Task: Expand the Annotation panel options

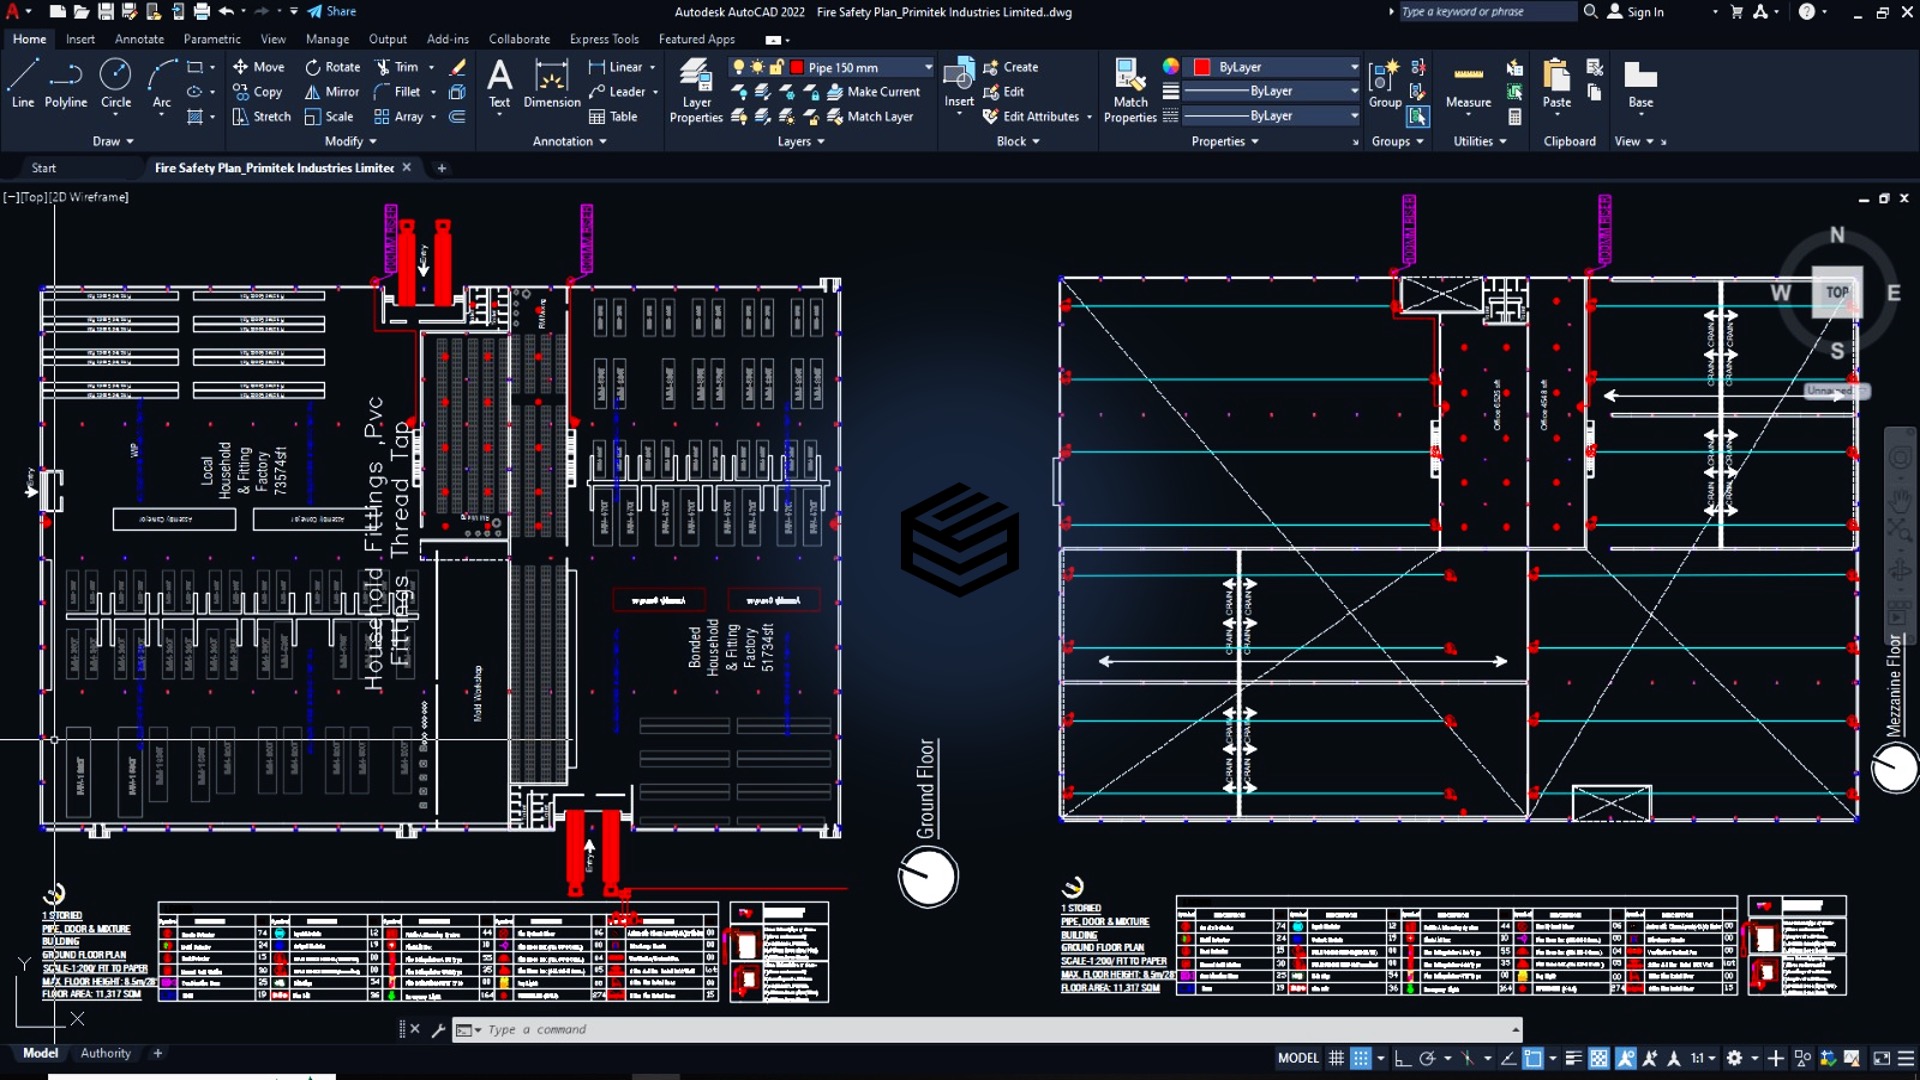Action: point(569,142)
